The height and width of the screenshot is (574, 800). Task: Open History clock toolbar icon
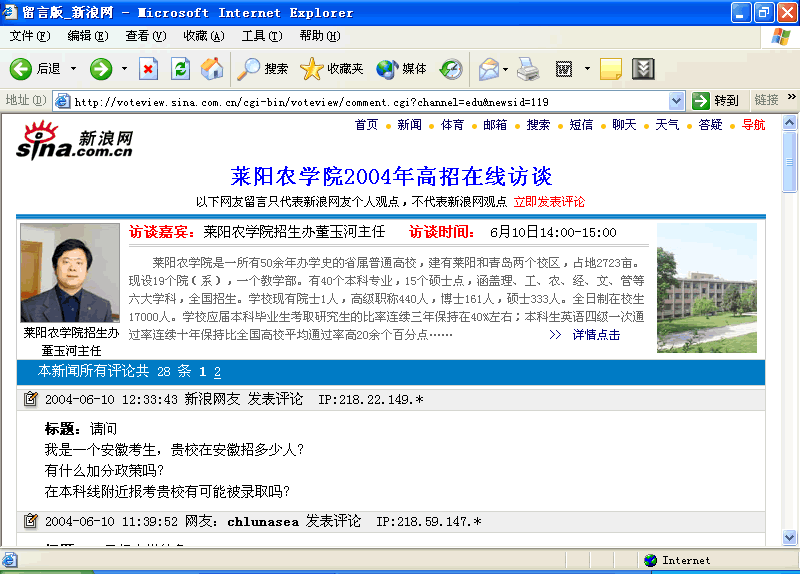click(x=452, y=69)
